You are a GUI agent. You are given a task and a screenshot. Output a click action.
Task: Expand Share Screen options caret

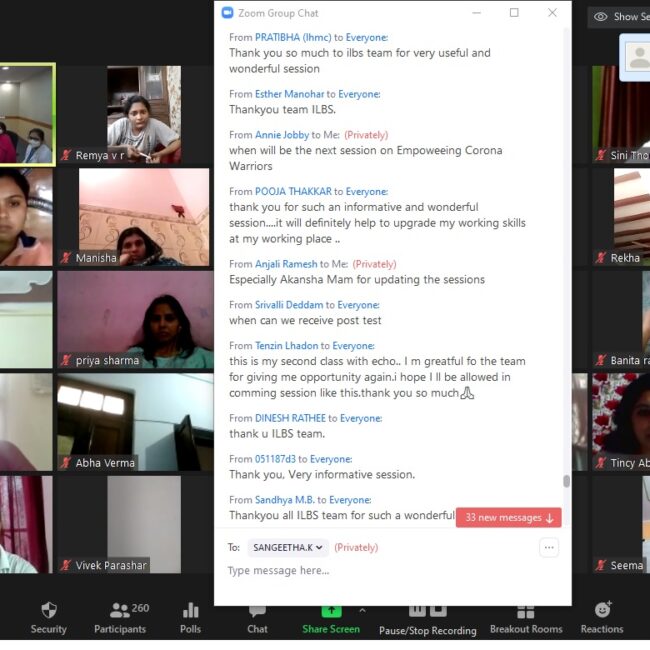(362, 609)
